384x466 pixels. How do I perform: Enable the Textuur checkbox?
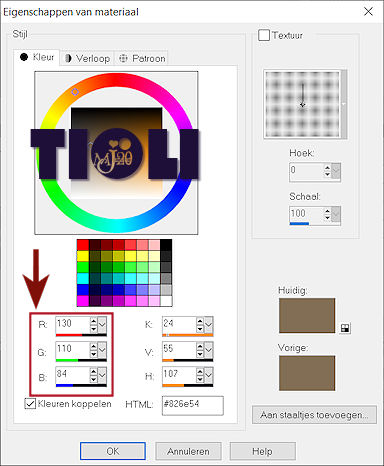(x=264, y=35)
